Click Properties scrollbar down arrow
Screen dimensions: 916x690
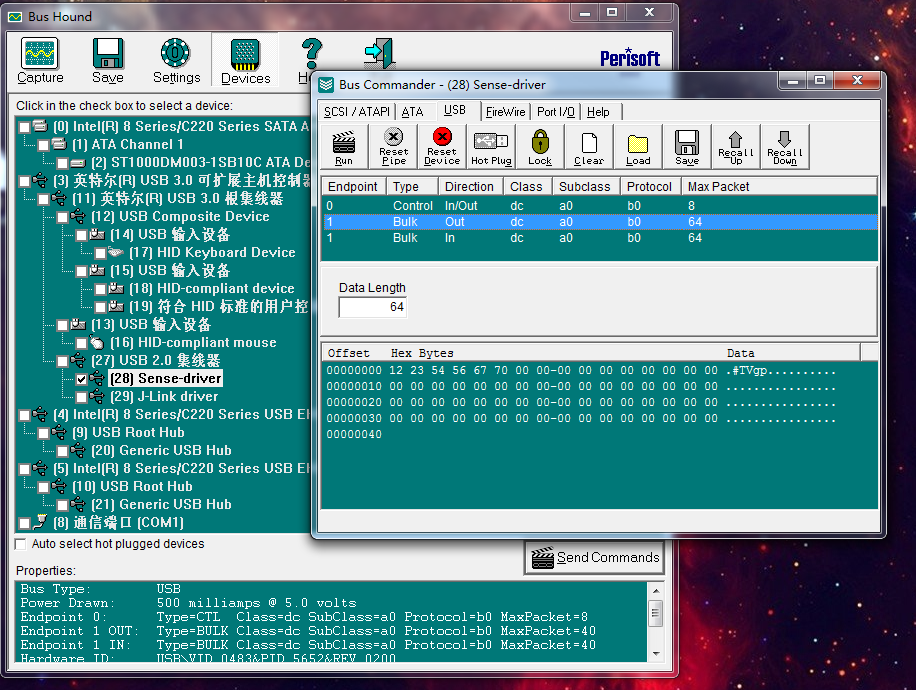click(x=655, y=654)
